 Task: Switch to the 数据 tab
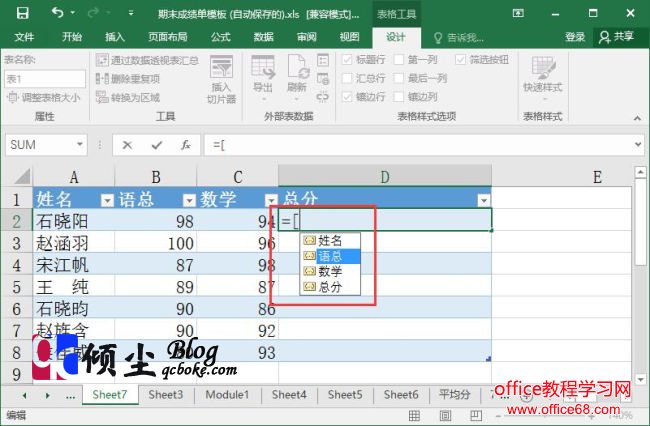264,37
